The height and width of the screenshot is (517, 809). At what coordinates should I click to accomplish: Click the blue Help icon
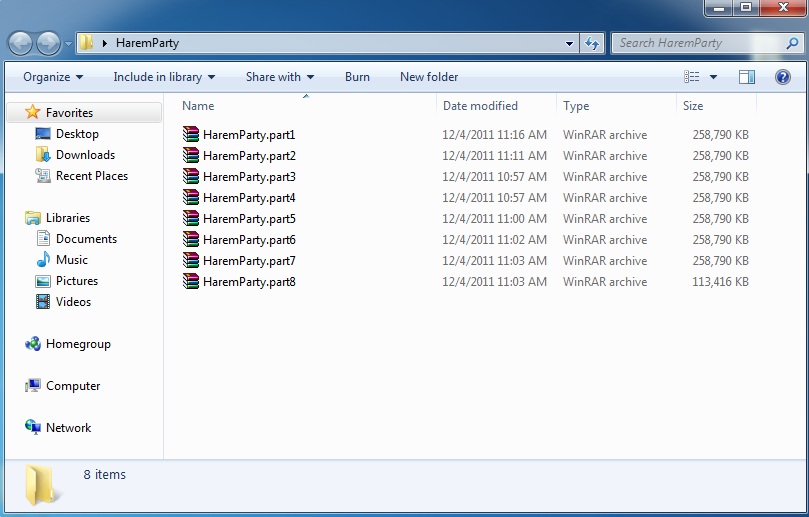[783, 77]
